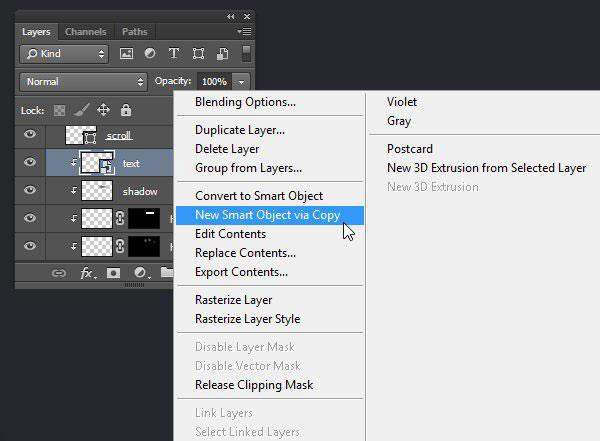Click the lock all padlock icon
Viewport: 600px width, 441px height.
tap(125, 110)
